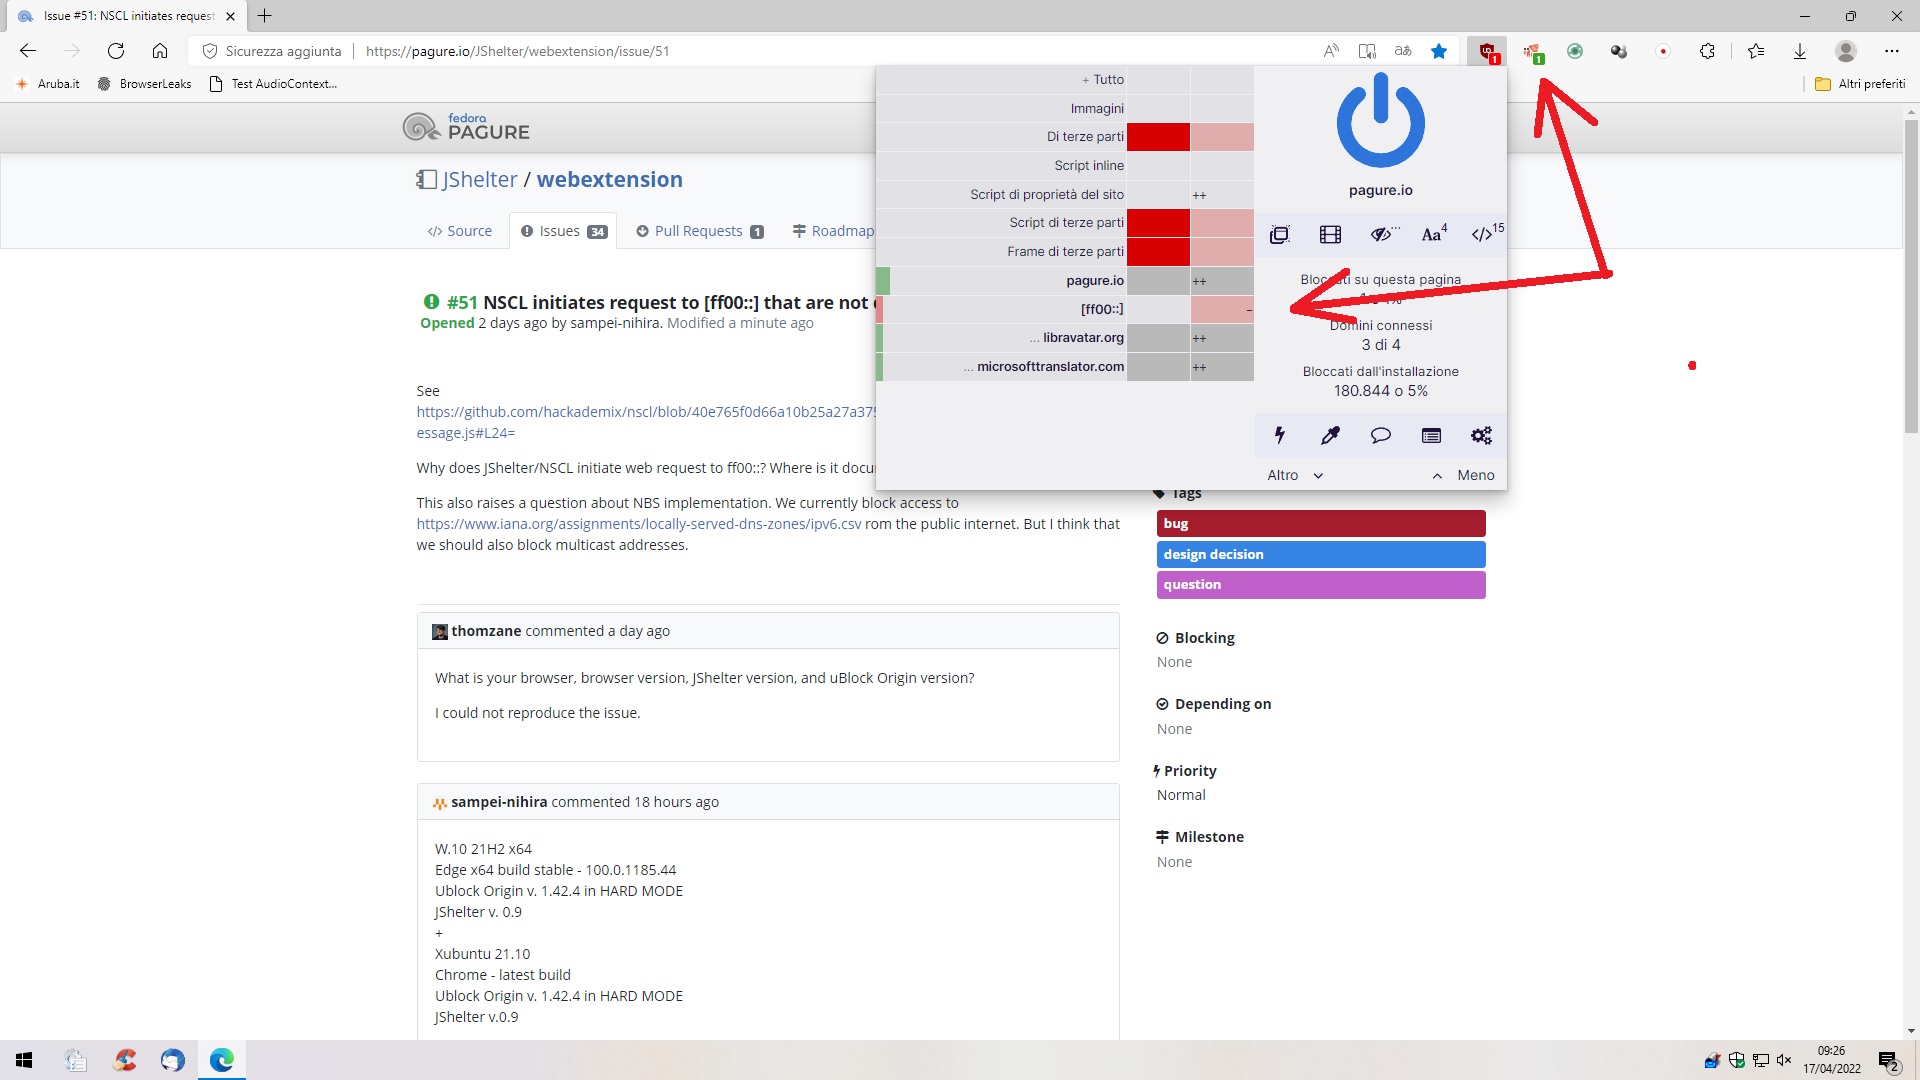Open Edge settings and more menu

tap(1891, 51)
